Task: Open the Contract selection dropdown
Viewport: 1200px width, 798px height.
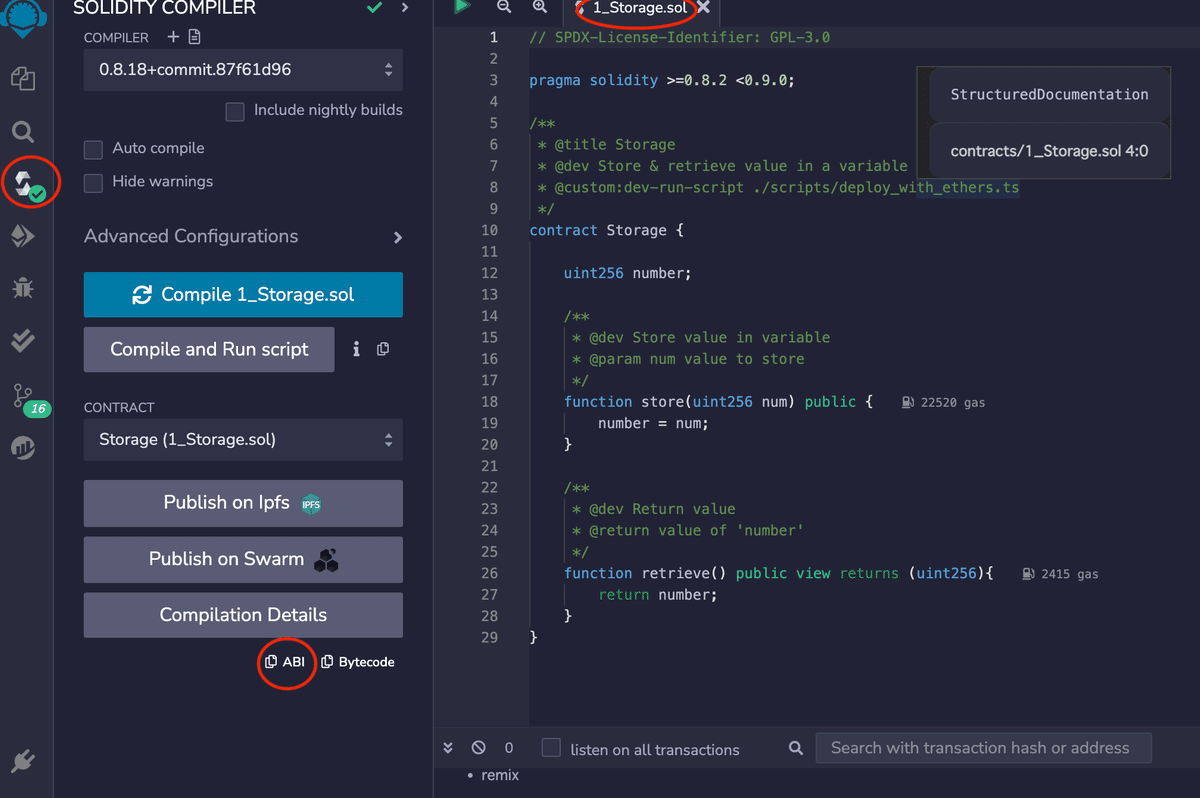Action: [x=243, y=440]
